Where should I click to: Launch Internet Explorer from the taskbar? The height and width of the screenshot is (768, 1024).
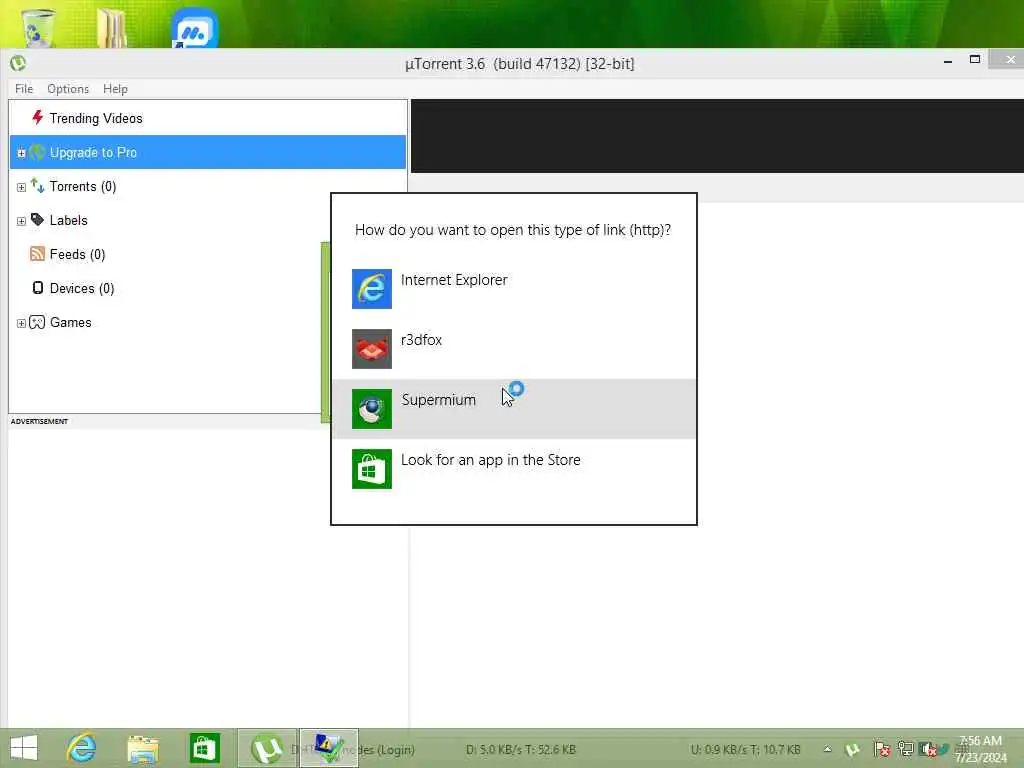[x=81, y=748]
